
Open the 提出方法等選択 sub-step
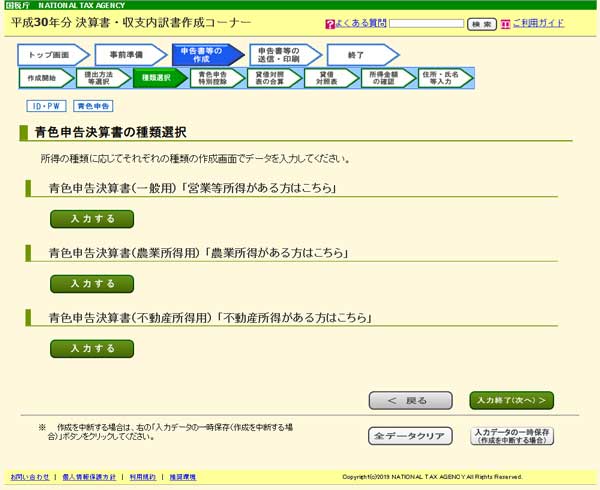tap(98, 78)
